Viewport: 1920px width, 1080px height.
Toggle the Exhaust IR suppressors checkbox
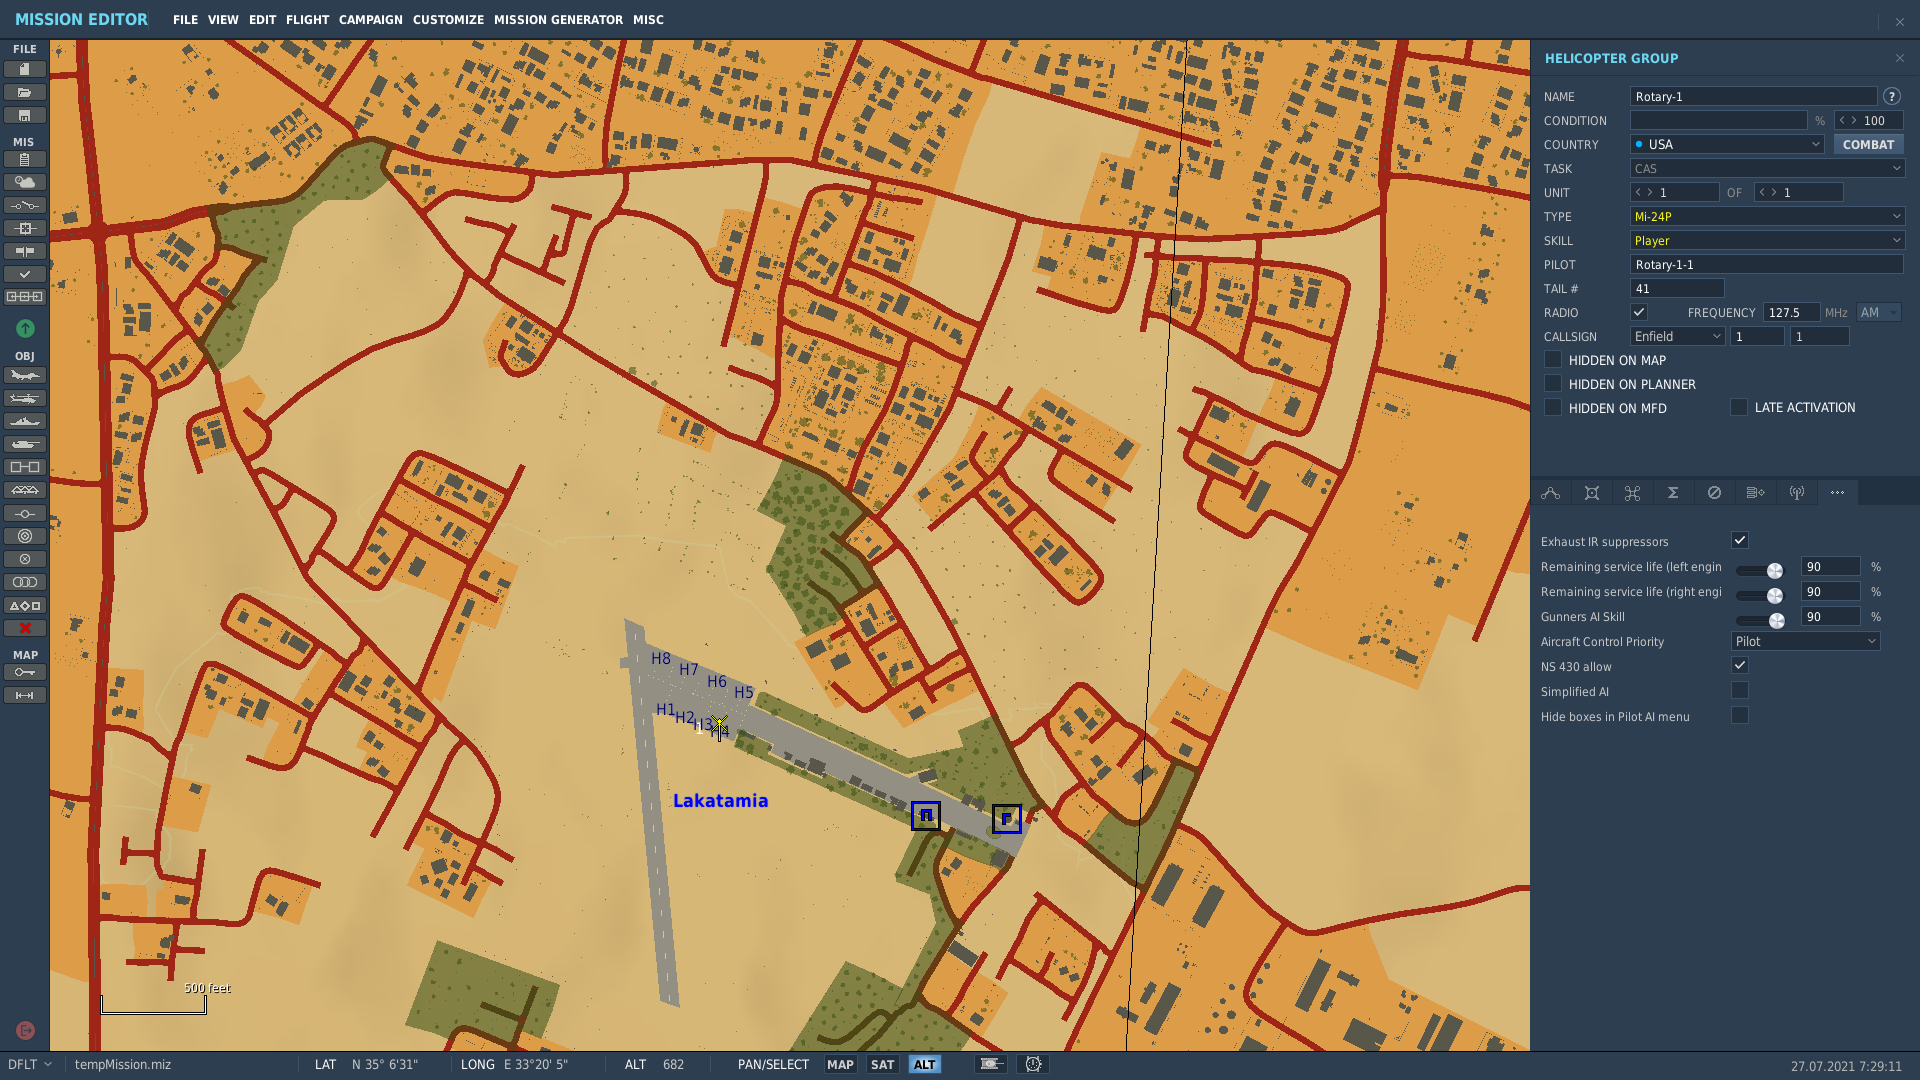click(x=1740, y=540)
